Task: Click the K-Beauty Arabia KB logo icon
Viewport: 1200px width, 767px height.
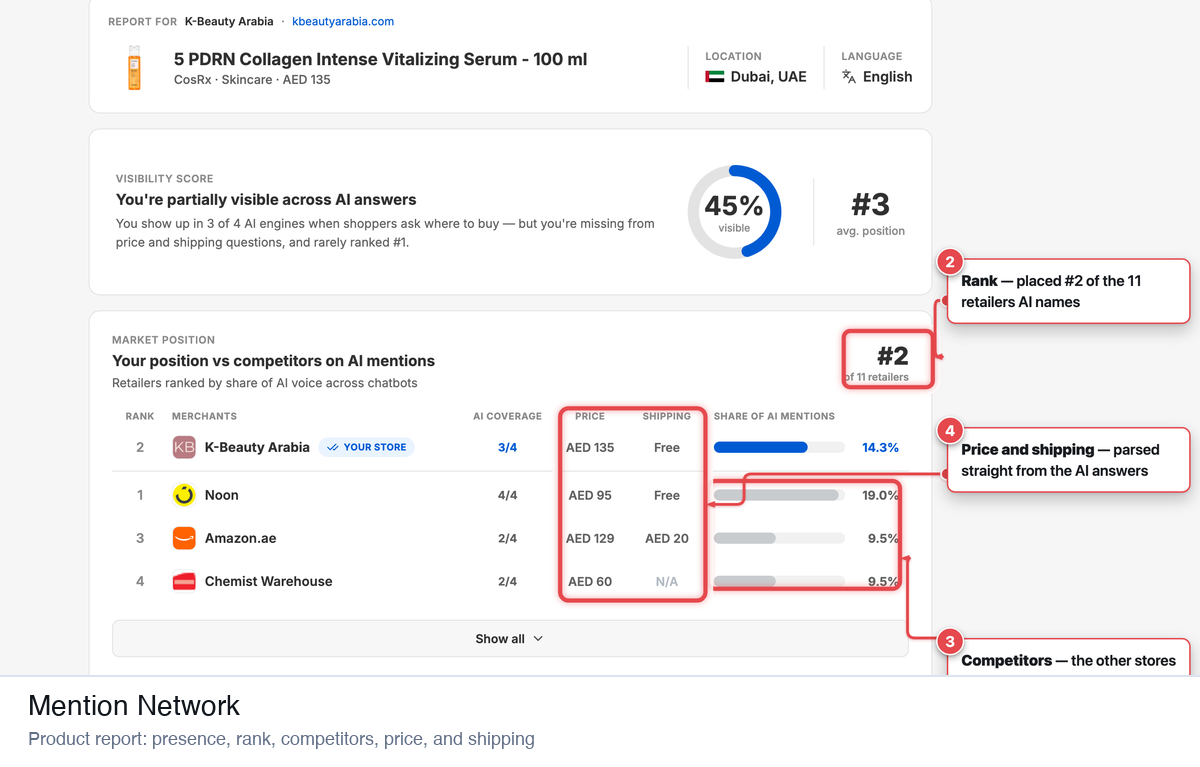Action: tap(184, 447)
